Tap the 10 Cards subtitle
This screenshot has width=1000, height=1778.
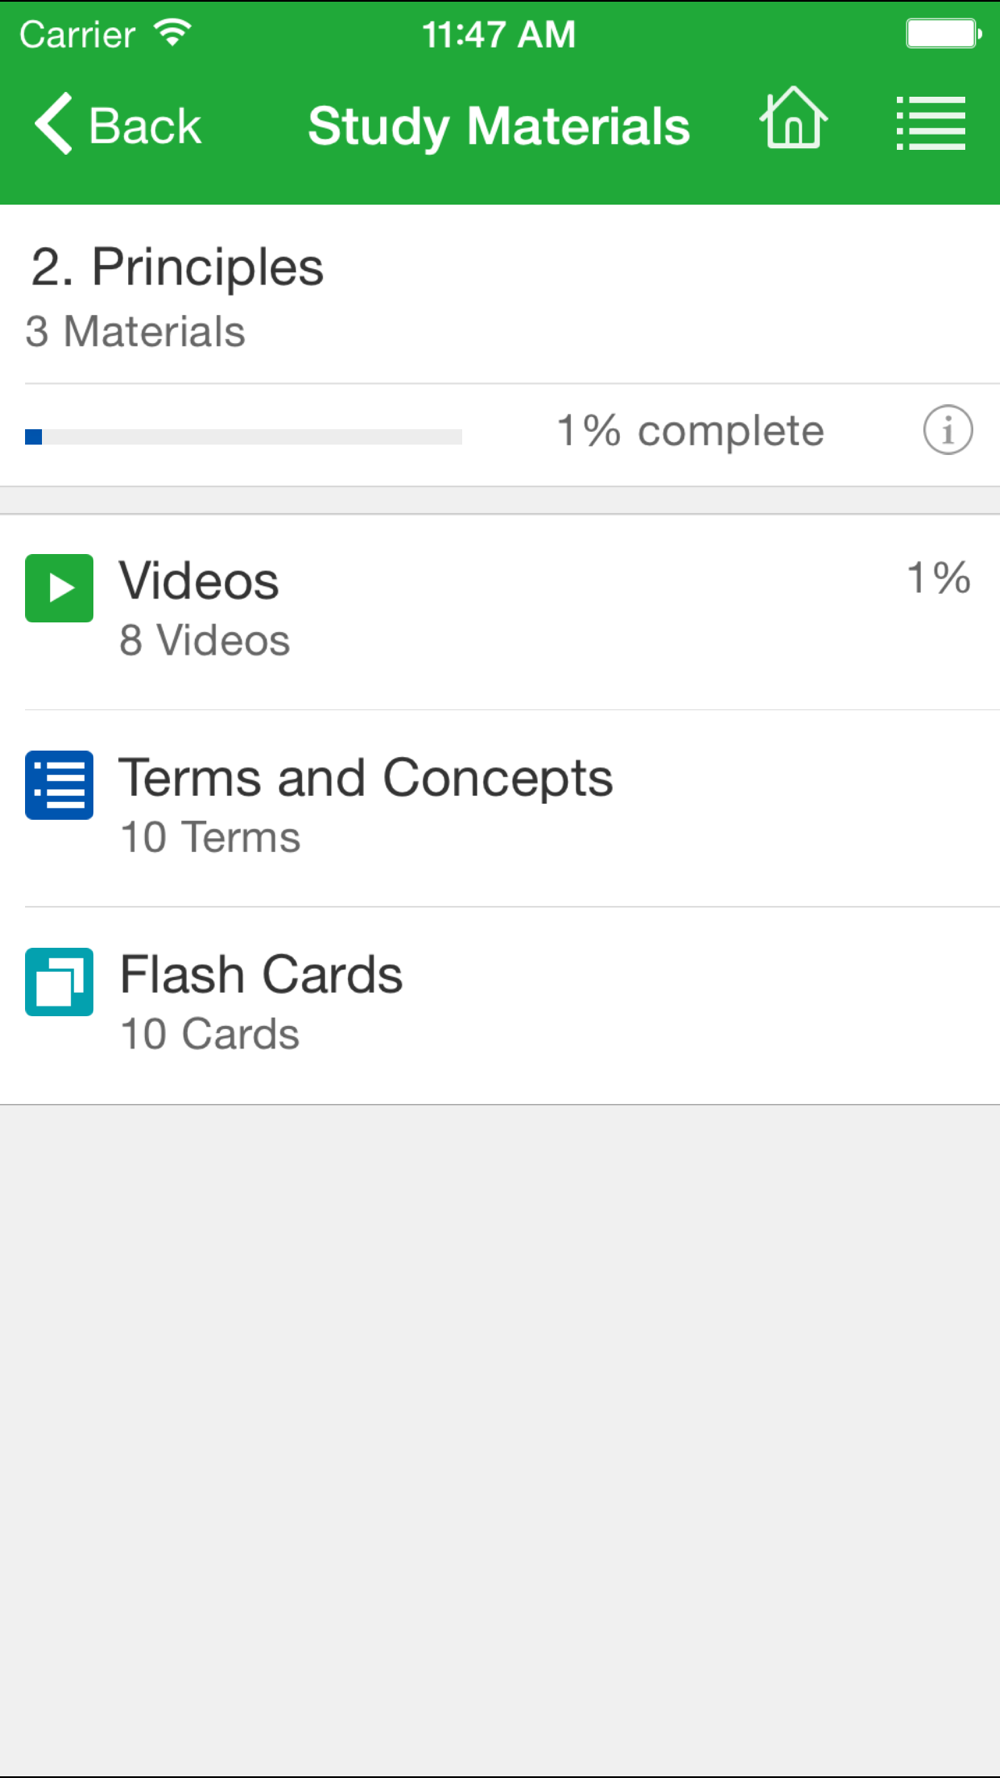(210, 1035)
